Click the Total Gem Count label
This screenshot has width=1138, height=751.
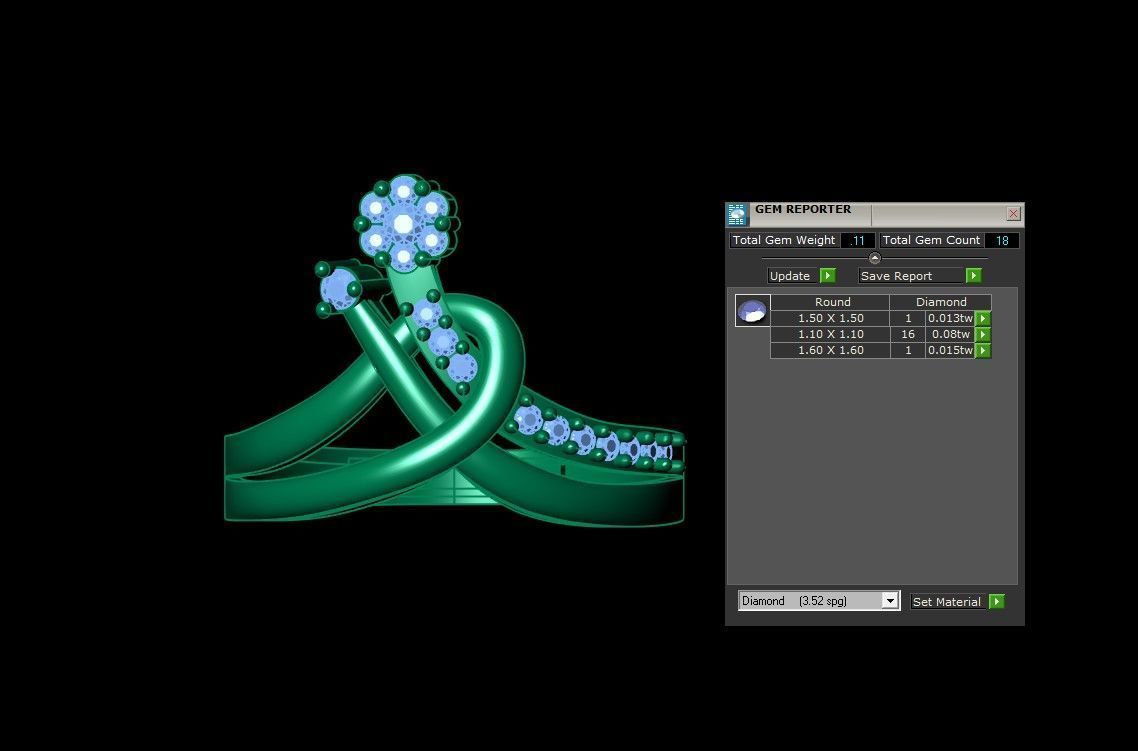tap(931, 240)
